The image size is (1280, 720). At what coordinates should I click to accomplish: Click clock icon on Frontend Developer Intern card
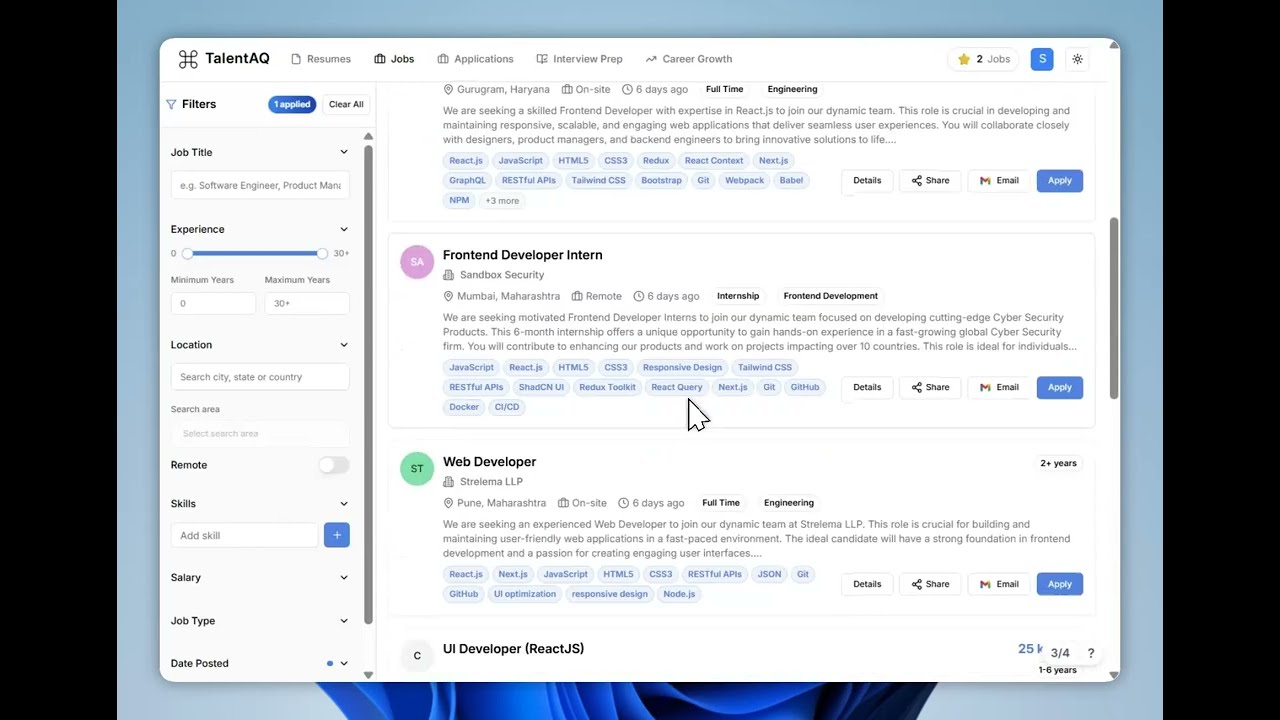639,296
